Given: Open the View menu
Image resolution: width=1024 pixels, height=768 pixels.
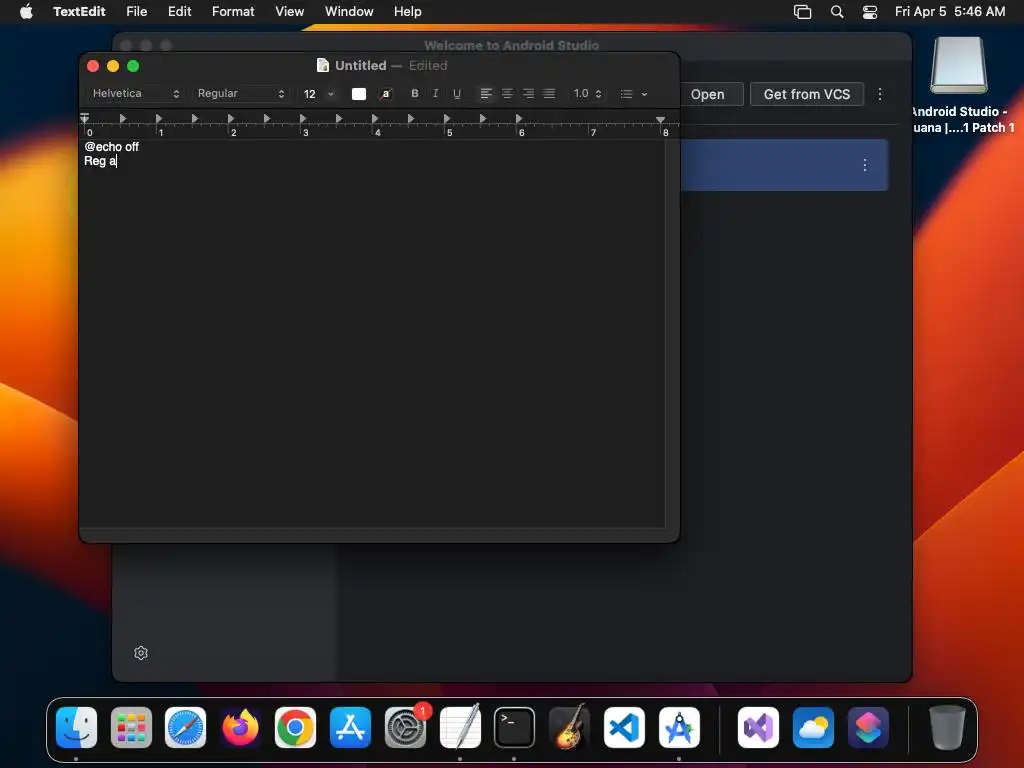Looking at the screenshot, I should (289, 11).
